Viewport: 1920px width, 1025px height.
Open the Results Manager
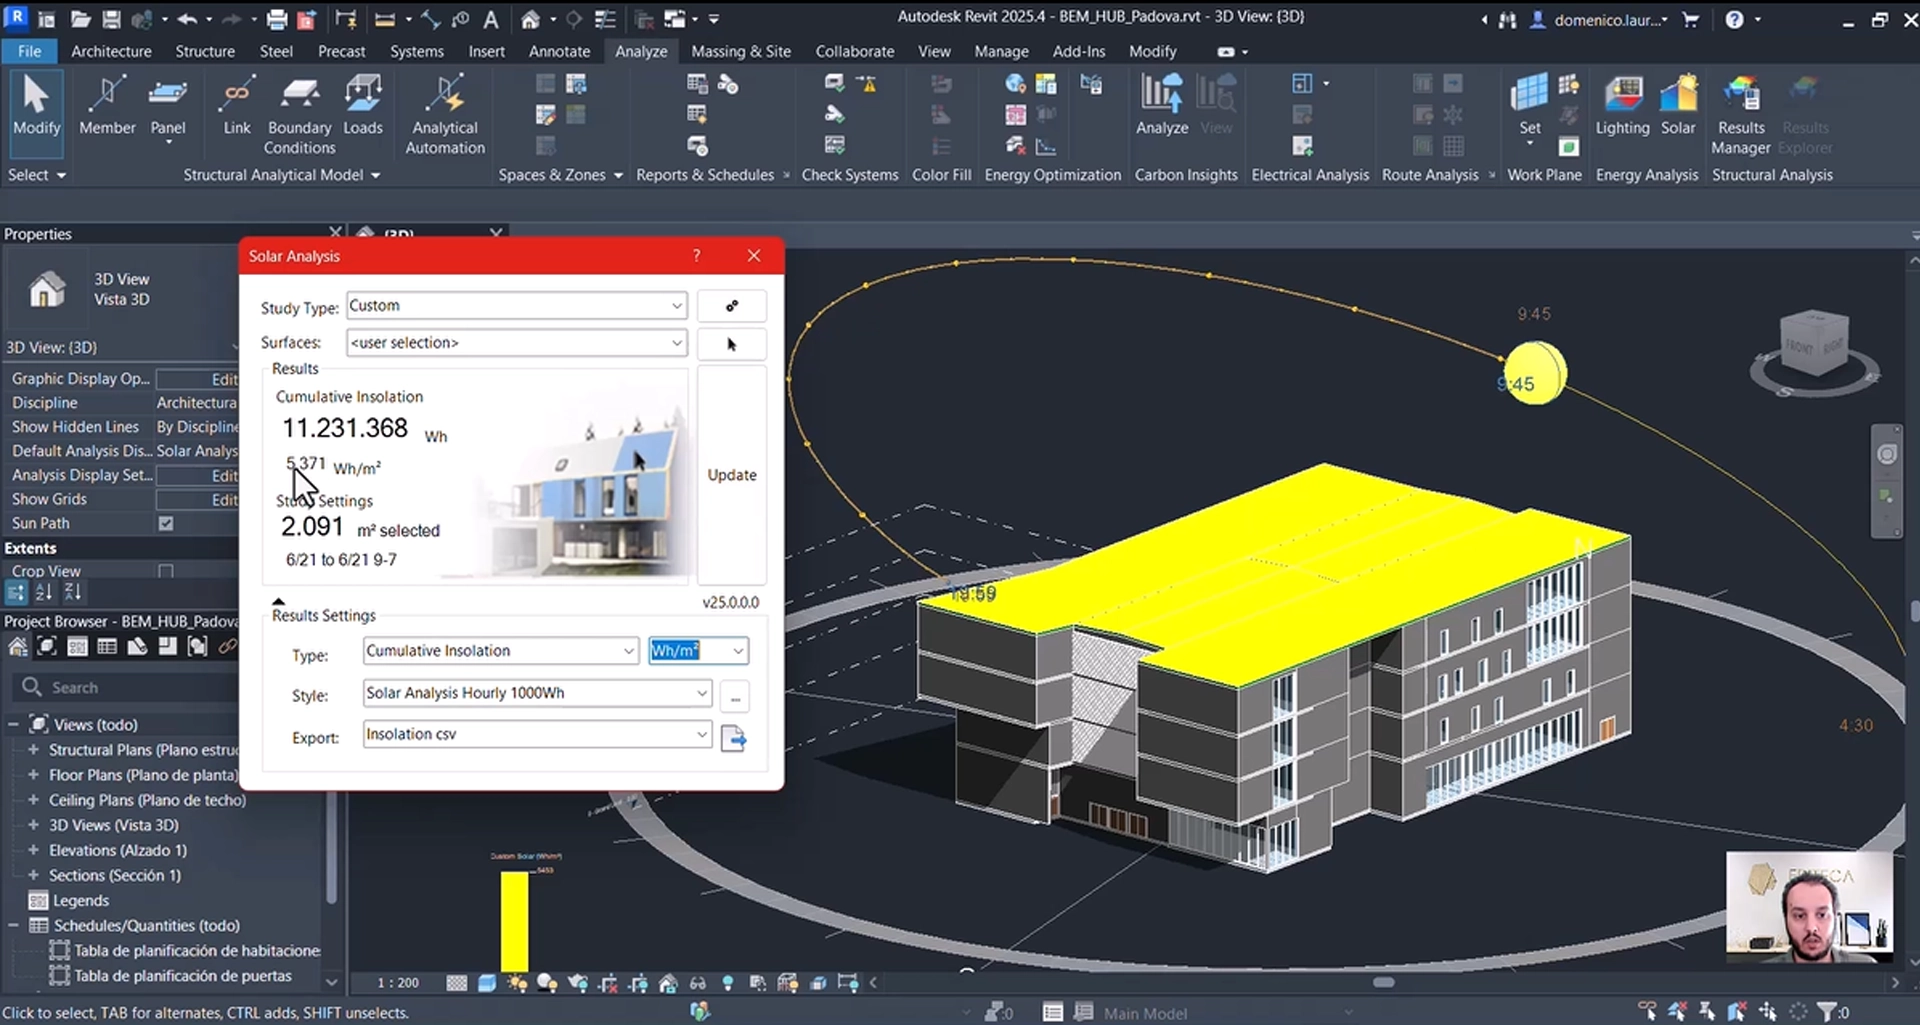click(1741, 115)
